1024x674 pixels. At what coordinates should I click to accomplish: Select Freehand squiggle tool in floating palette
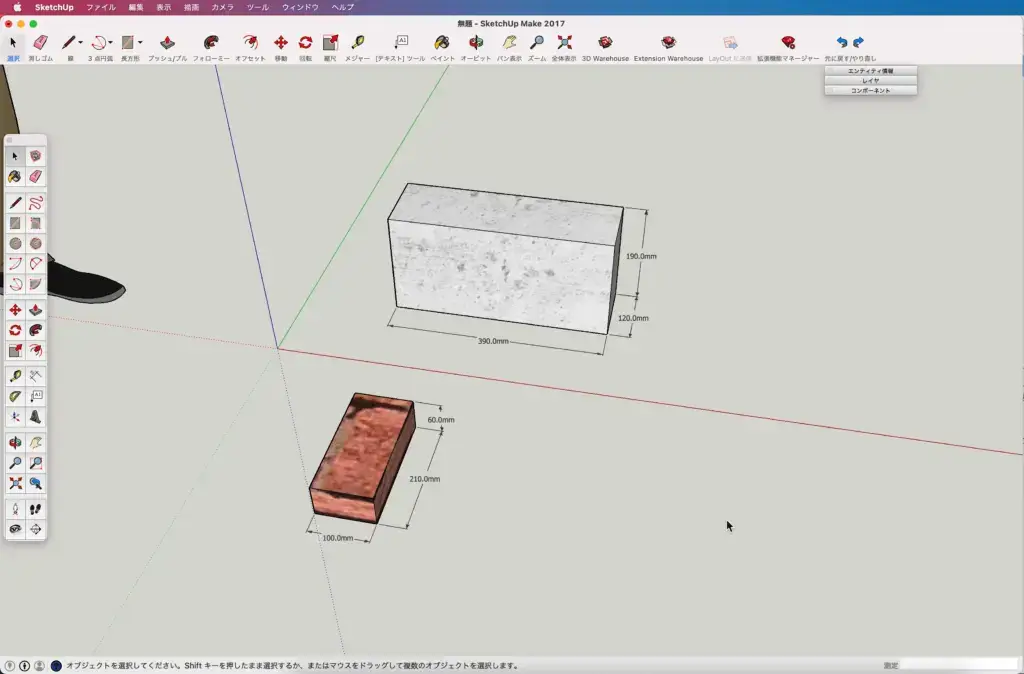tap(35, 203)
